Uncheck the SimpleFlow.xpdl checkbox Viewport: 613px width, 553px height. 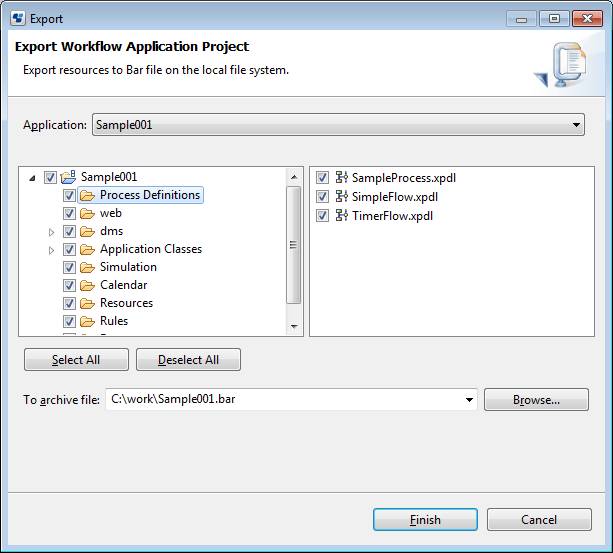point(322,197)
